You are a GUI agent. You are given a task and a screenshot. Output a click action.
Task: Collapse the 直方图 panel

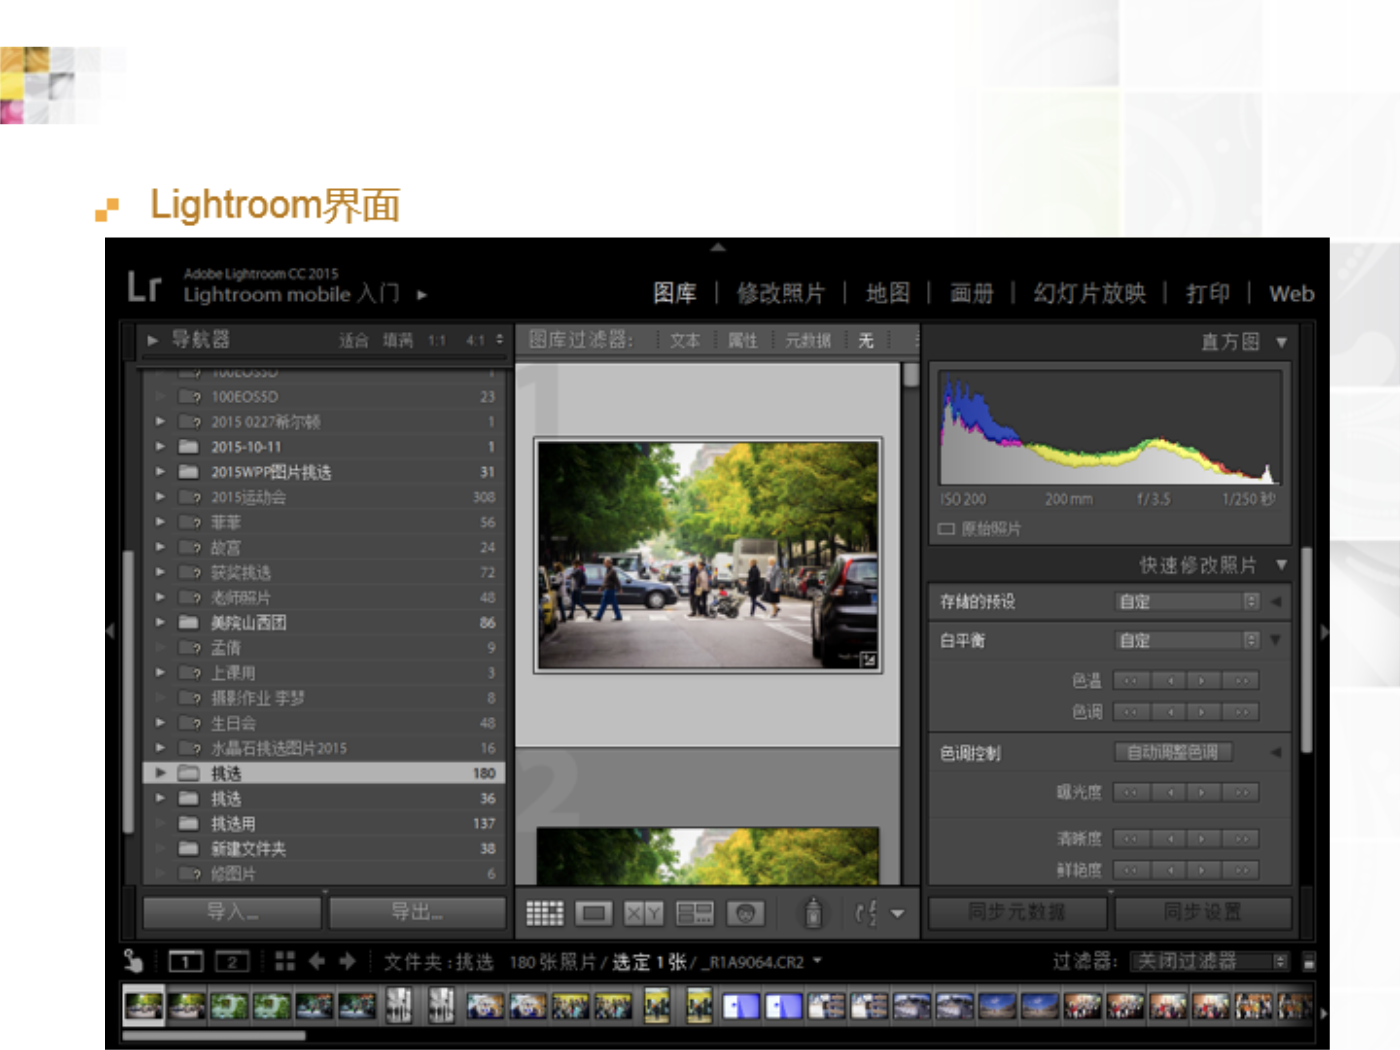tap(1282, 343)
